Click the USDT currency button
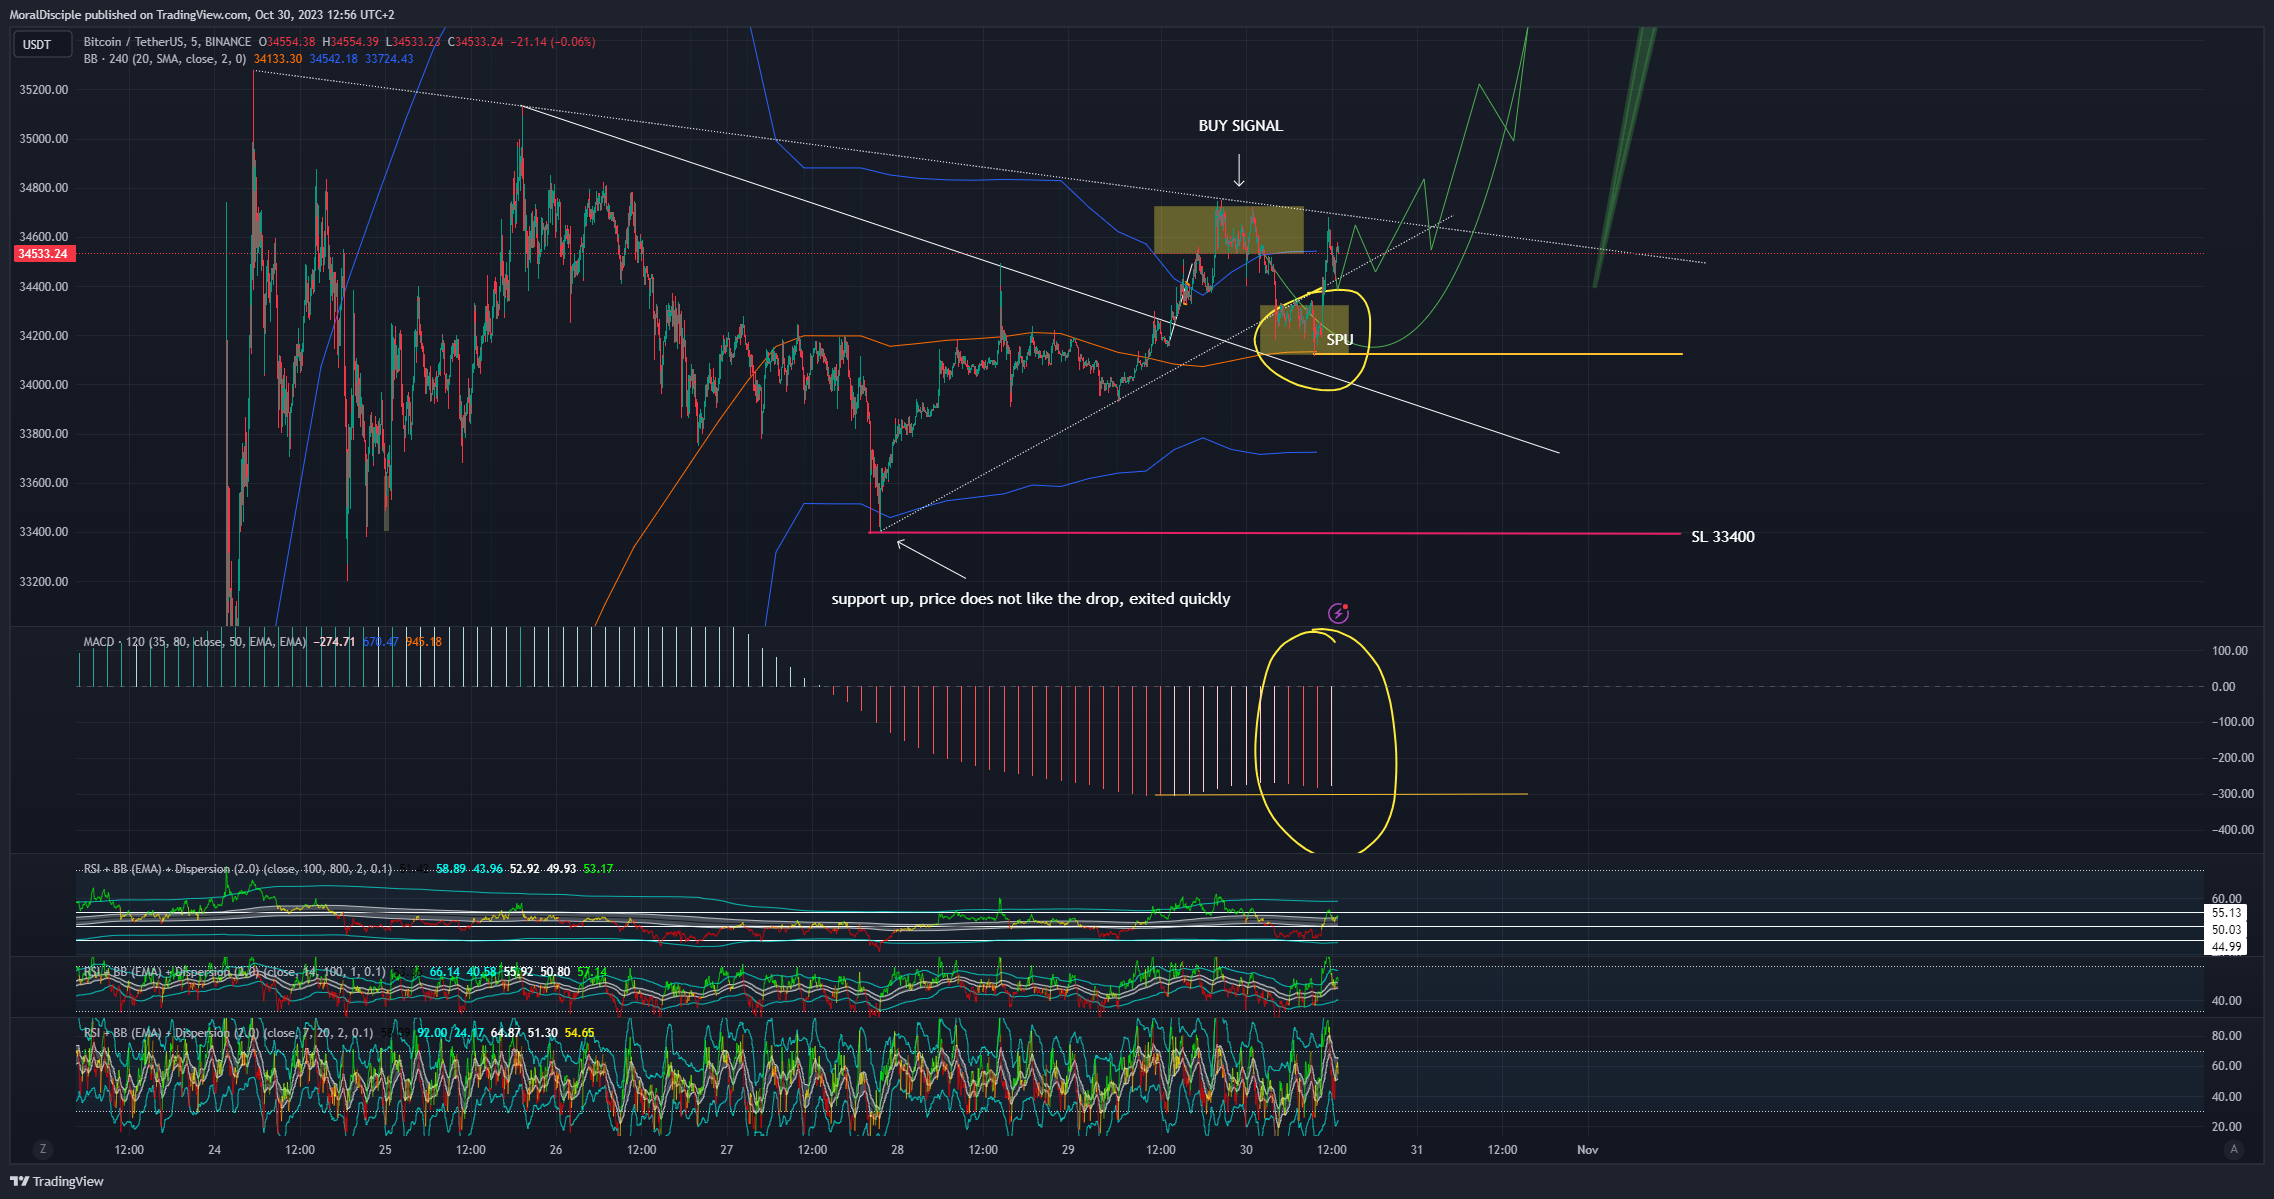The image size is (2274, 1199). pyautogui.click(x=43, y=44)
